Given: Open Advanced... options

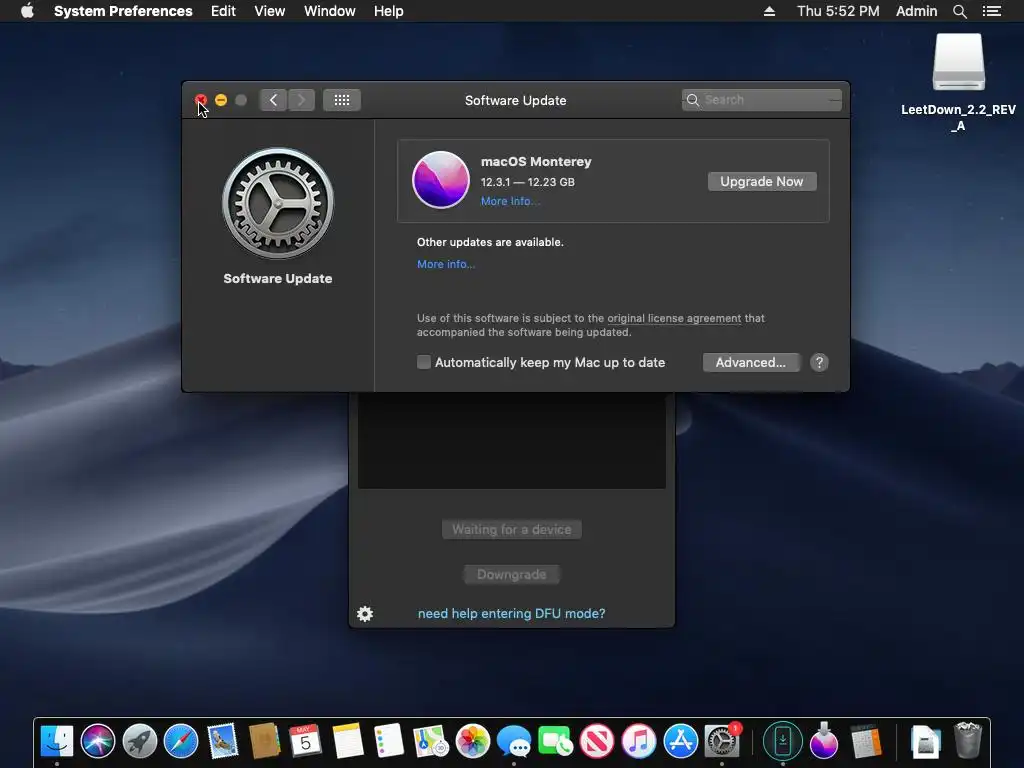Looking at the screenshot, I should pyautogui.click(x=750, y=362).
